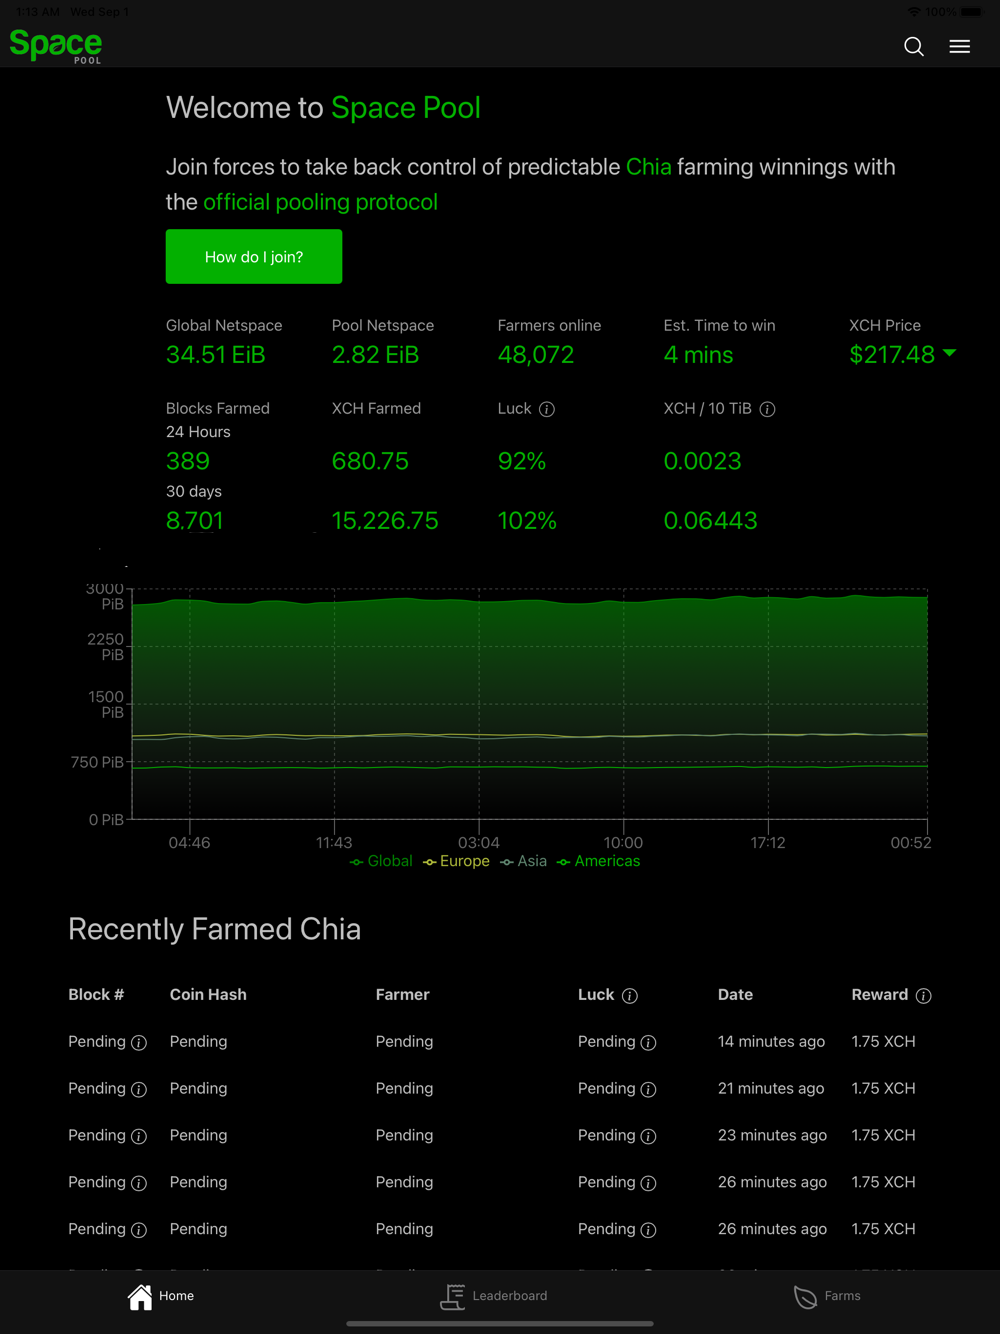Click inside the netspace area chart
1000x1334 pixels.
click(x=530, y=705)
